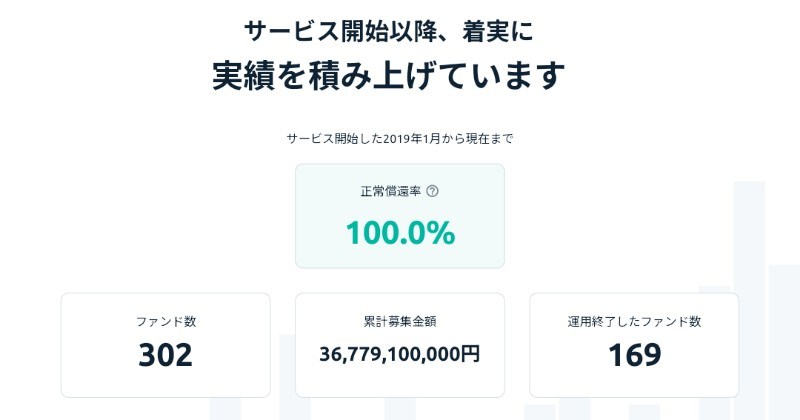800x420 pixels.
Task: Click the heading 実績を積み上げています
Action: click(389, 76)
